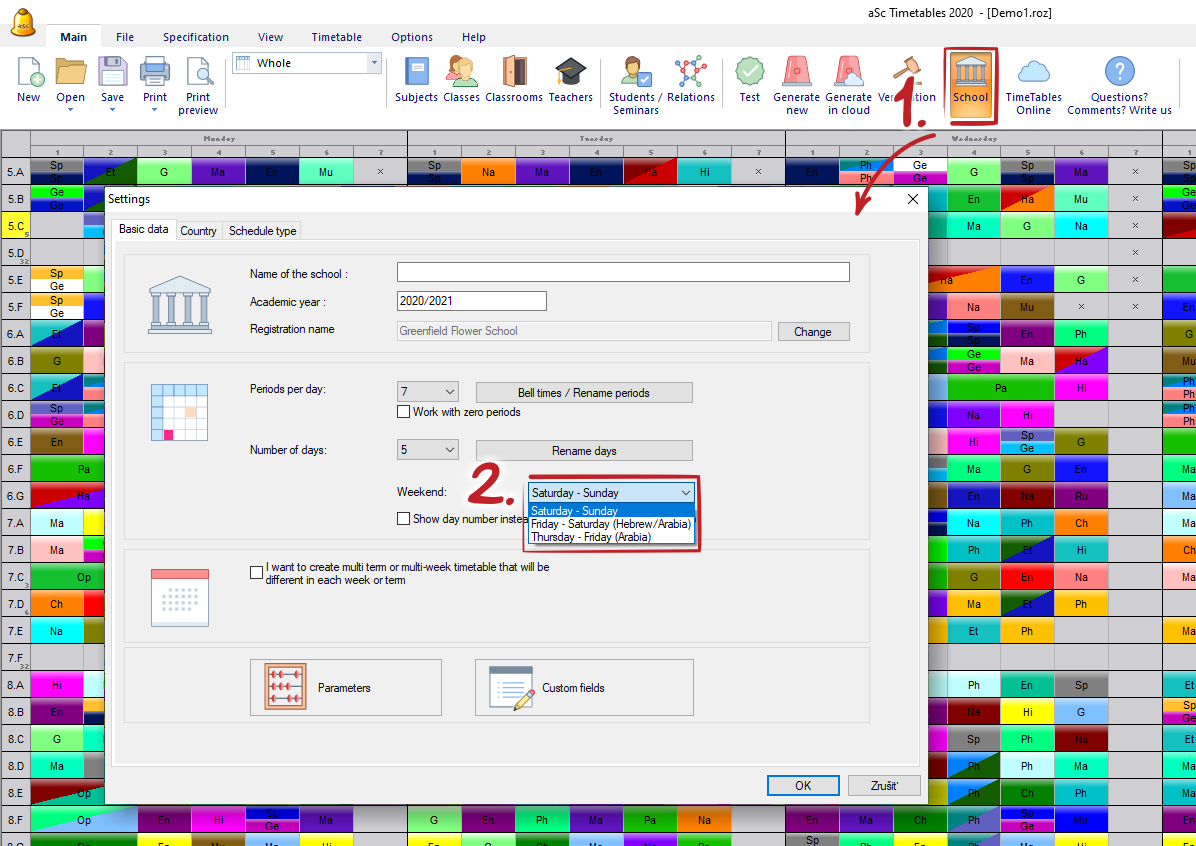This screenshot has width=1196, height=846.
Task: Run the timetable Test
Action: [x=750, y=80]
